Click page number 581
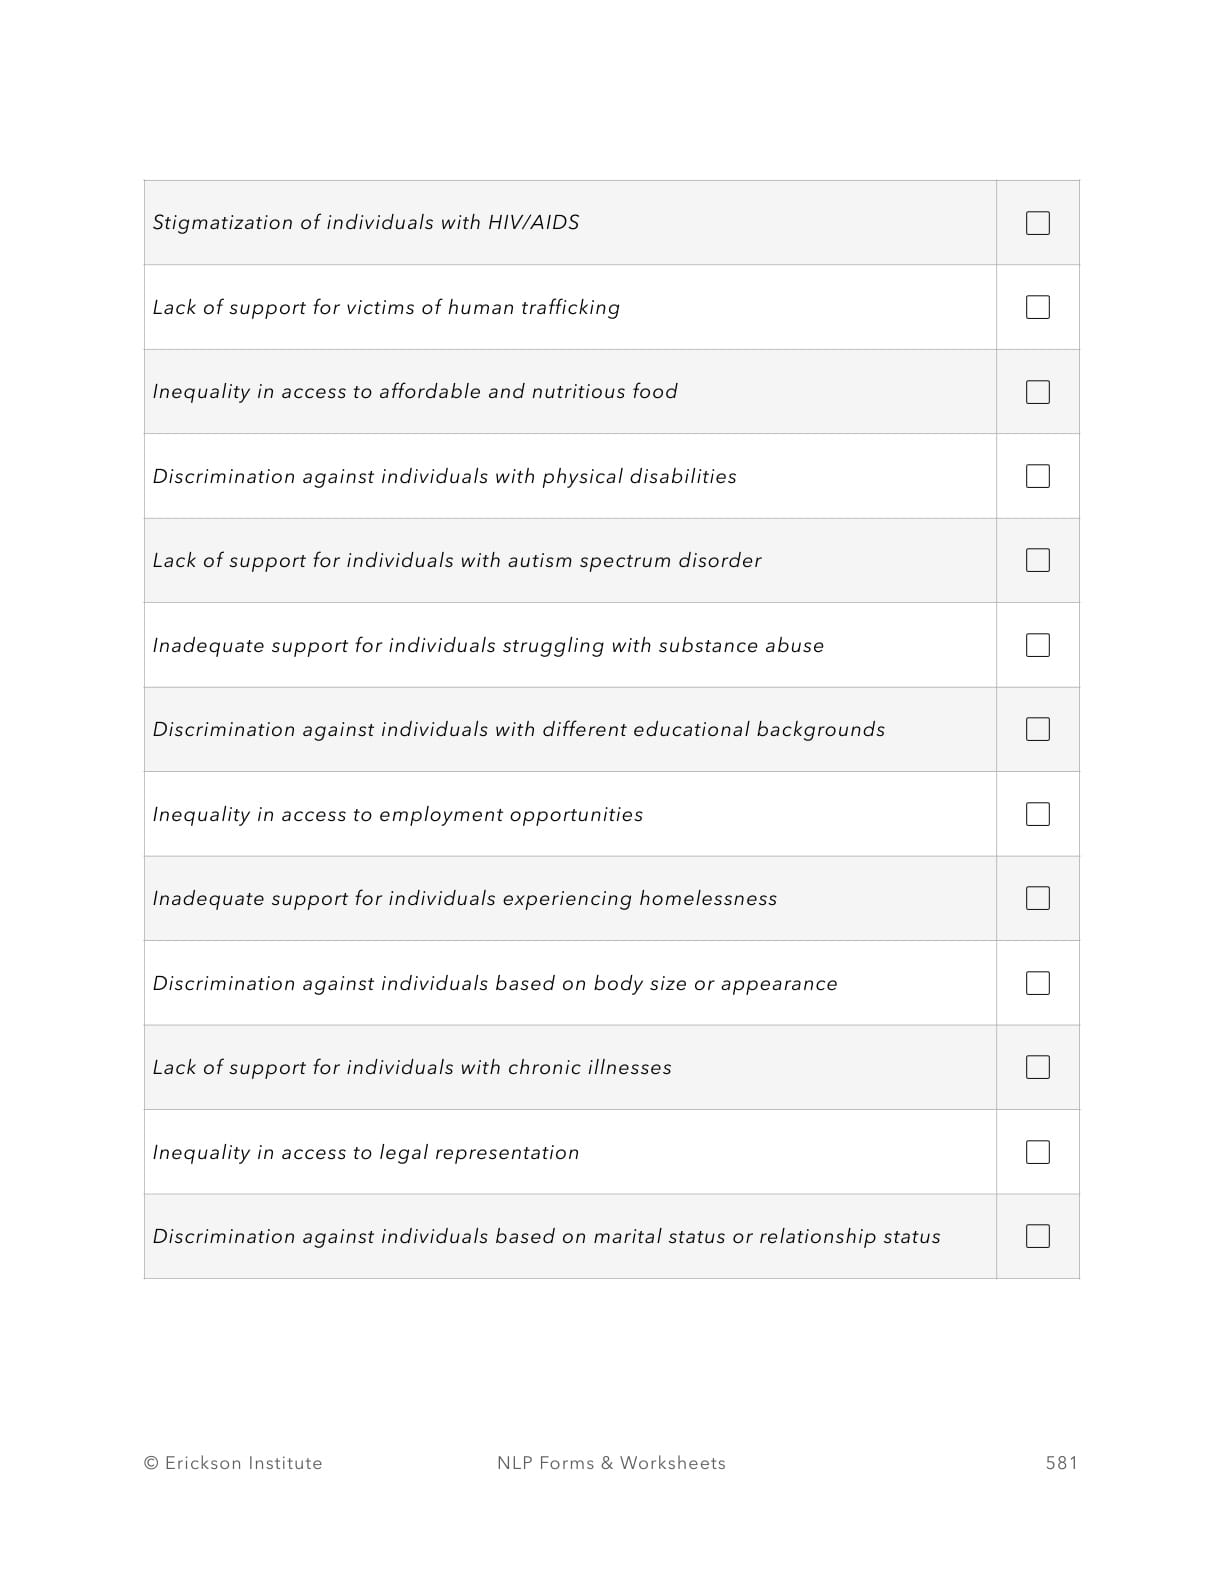Viewport: 1224px width, 1584px height. [x=1061, y=1463]
